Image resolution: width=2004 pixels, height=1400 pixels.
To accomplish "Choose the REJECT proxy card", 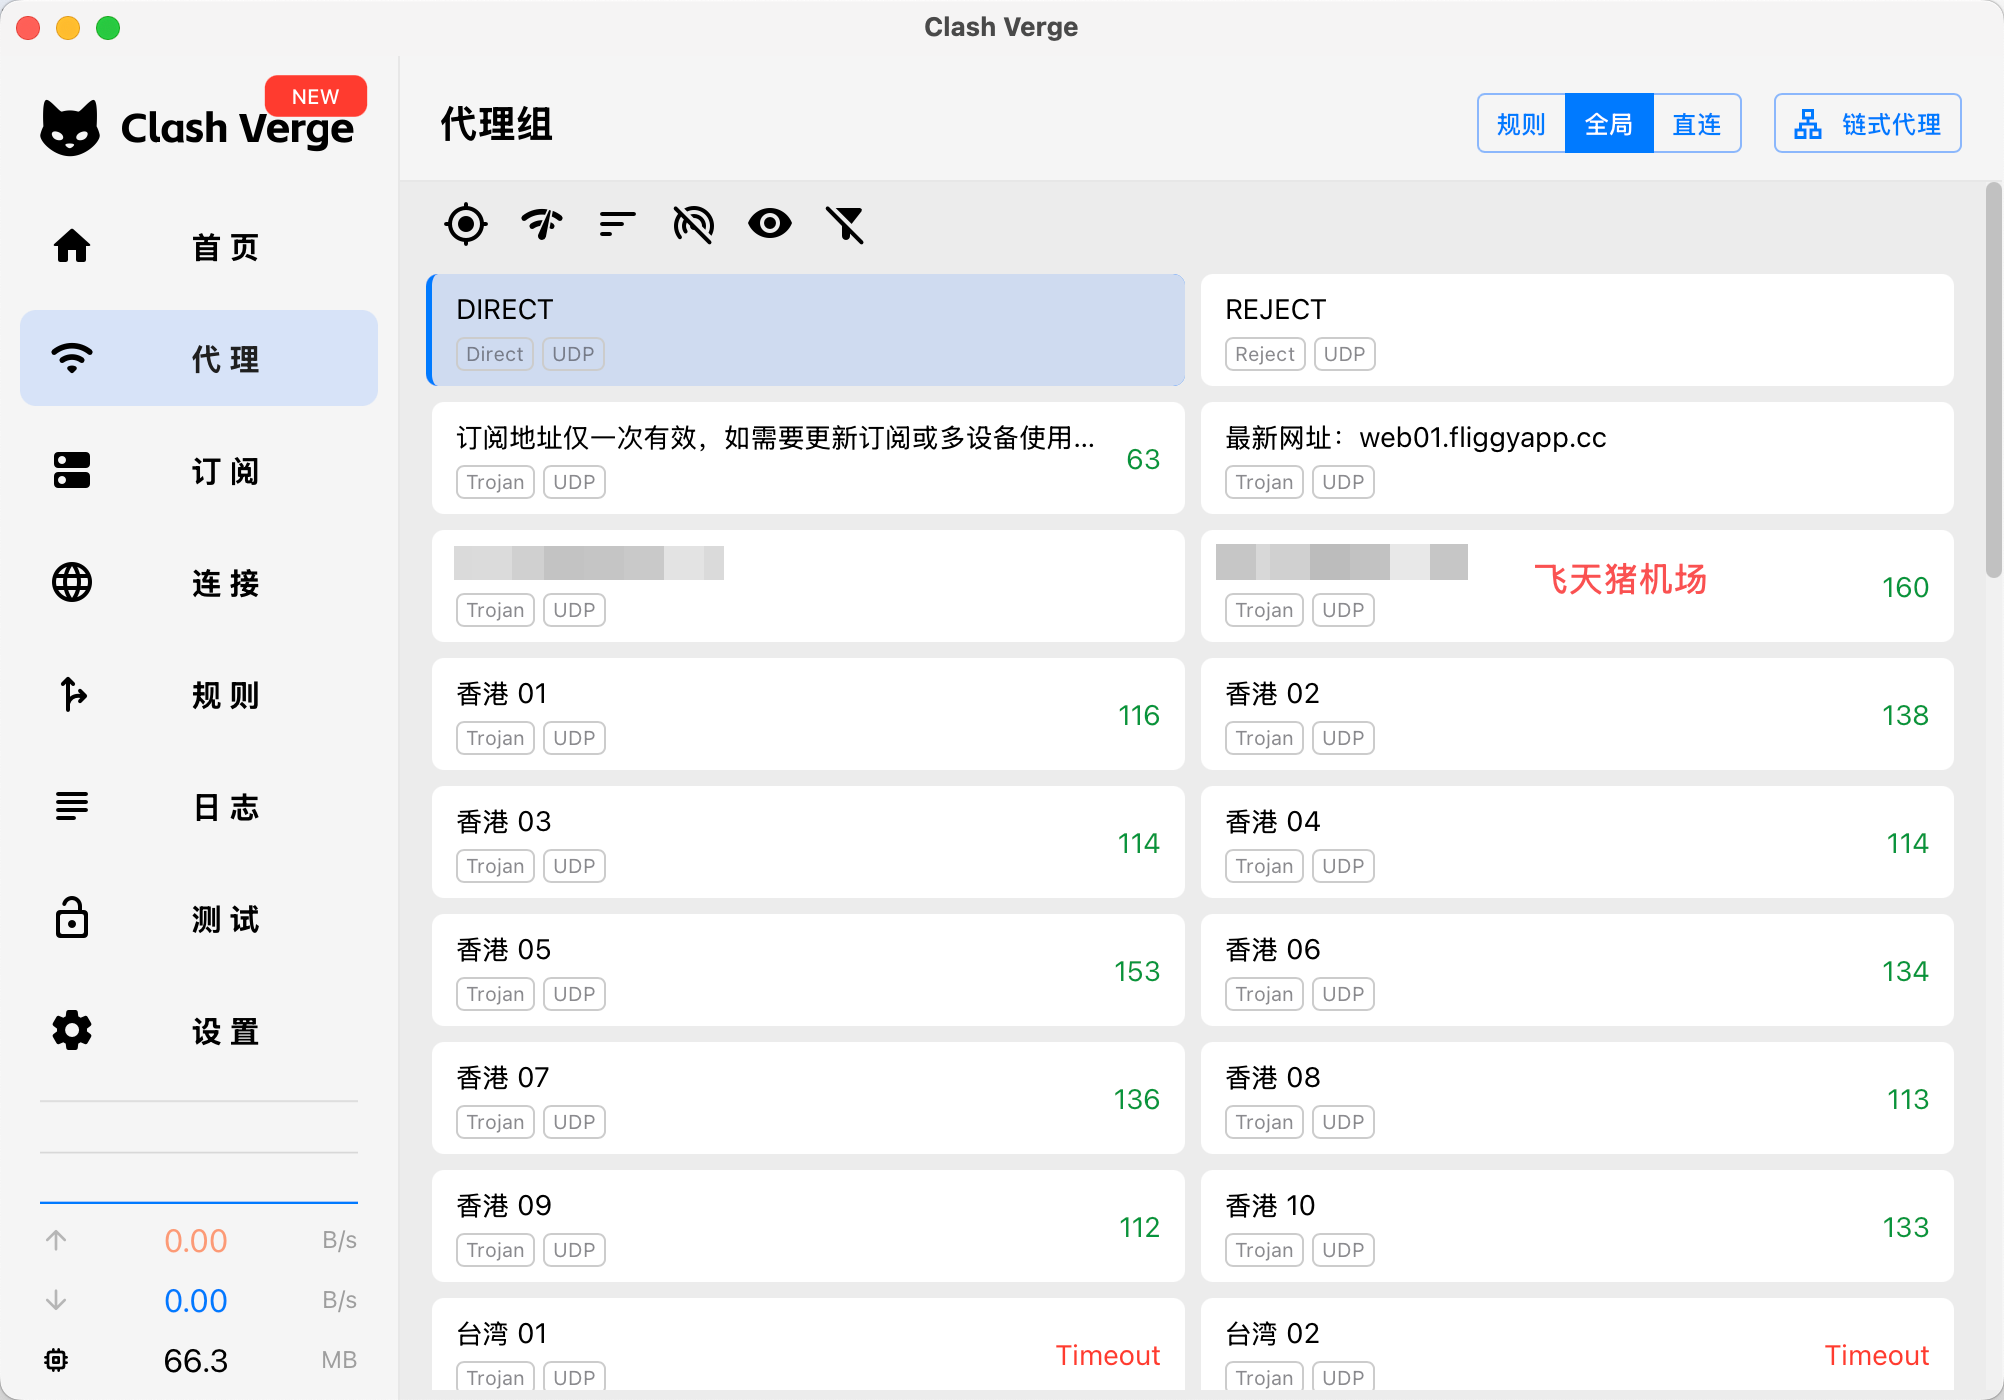I will [1576, 330].
